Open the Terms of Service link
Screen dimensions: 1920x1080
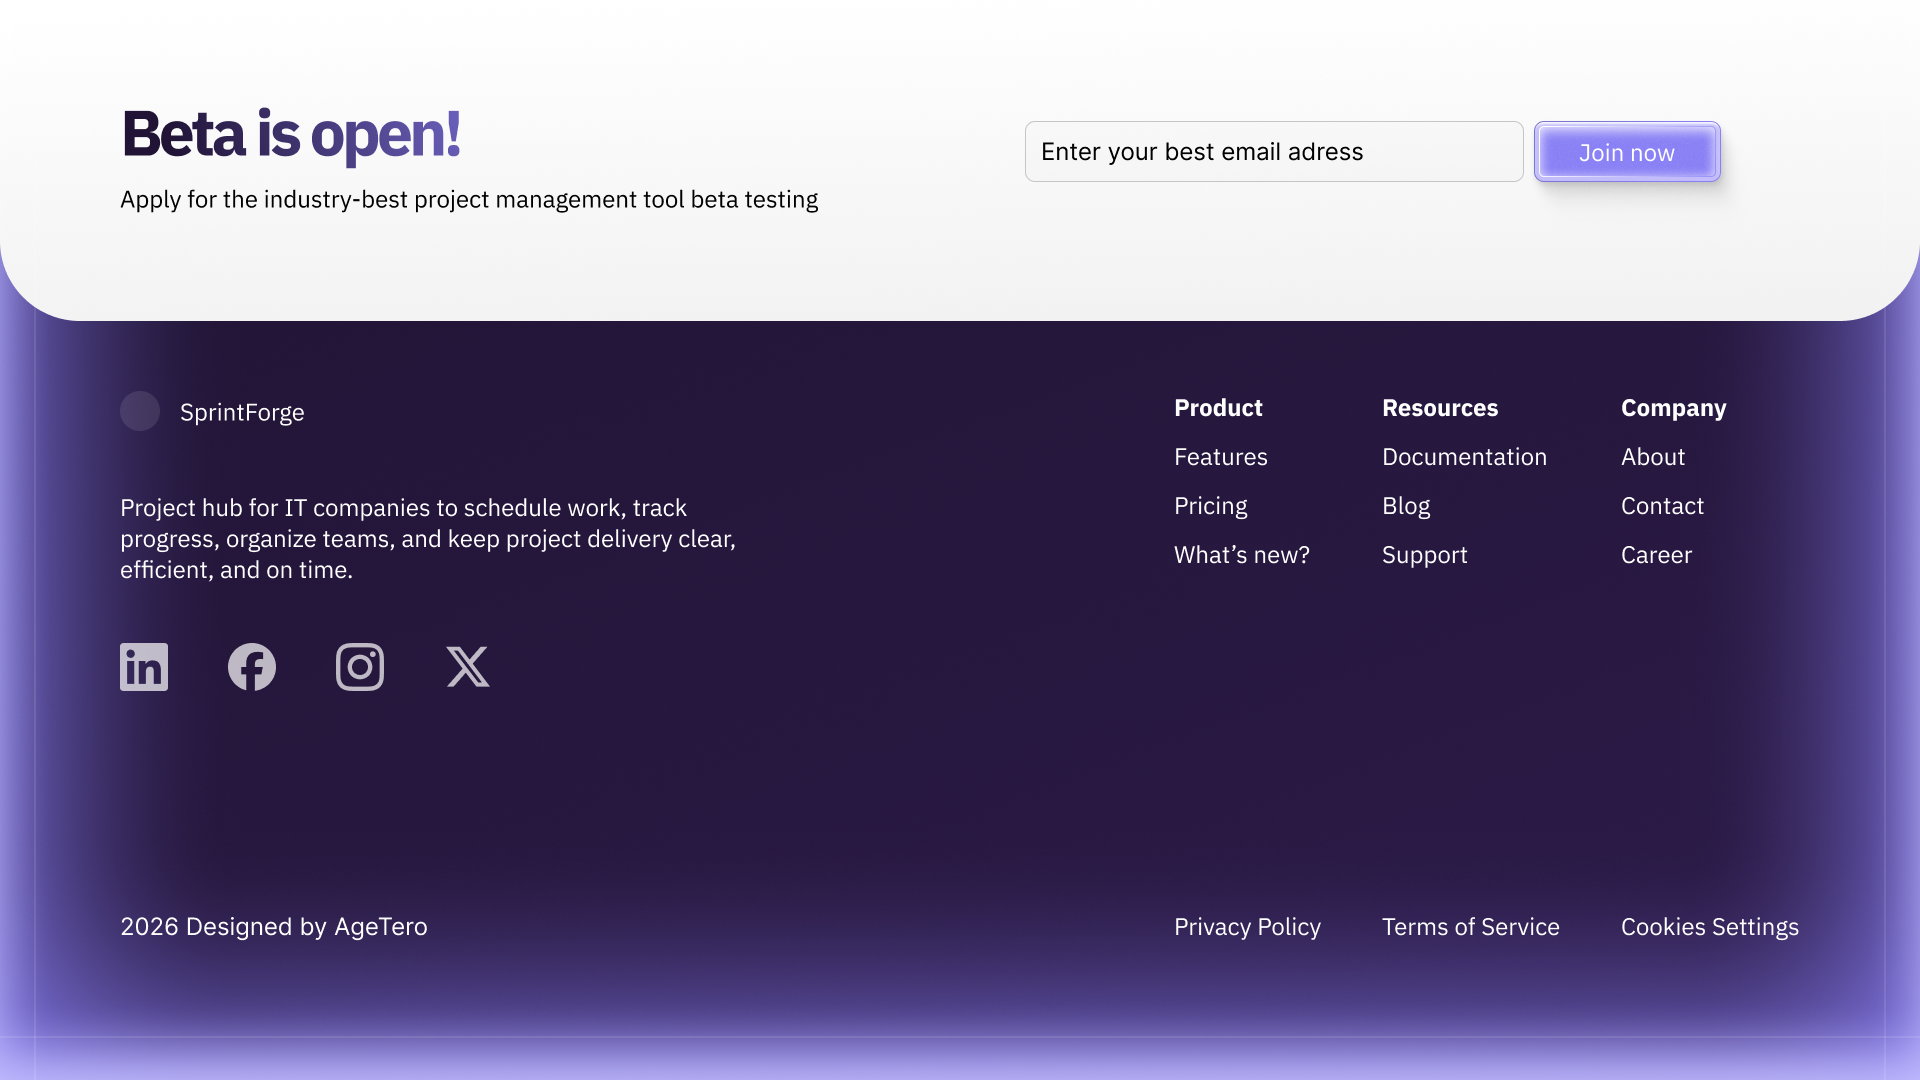1470,927
